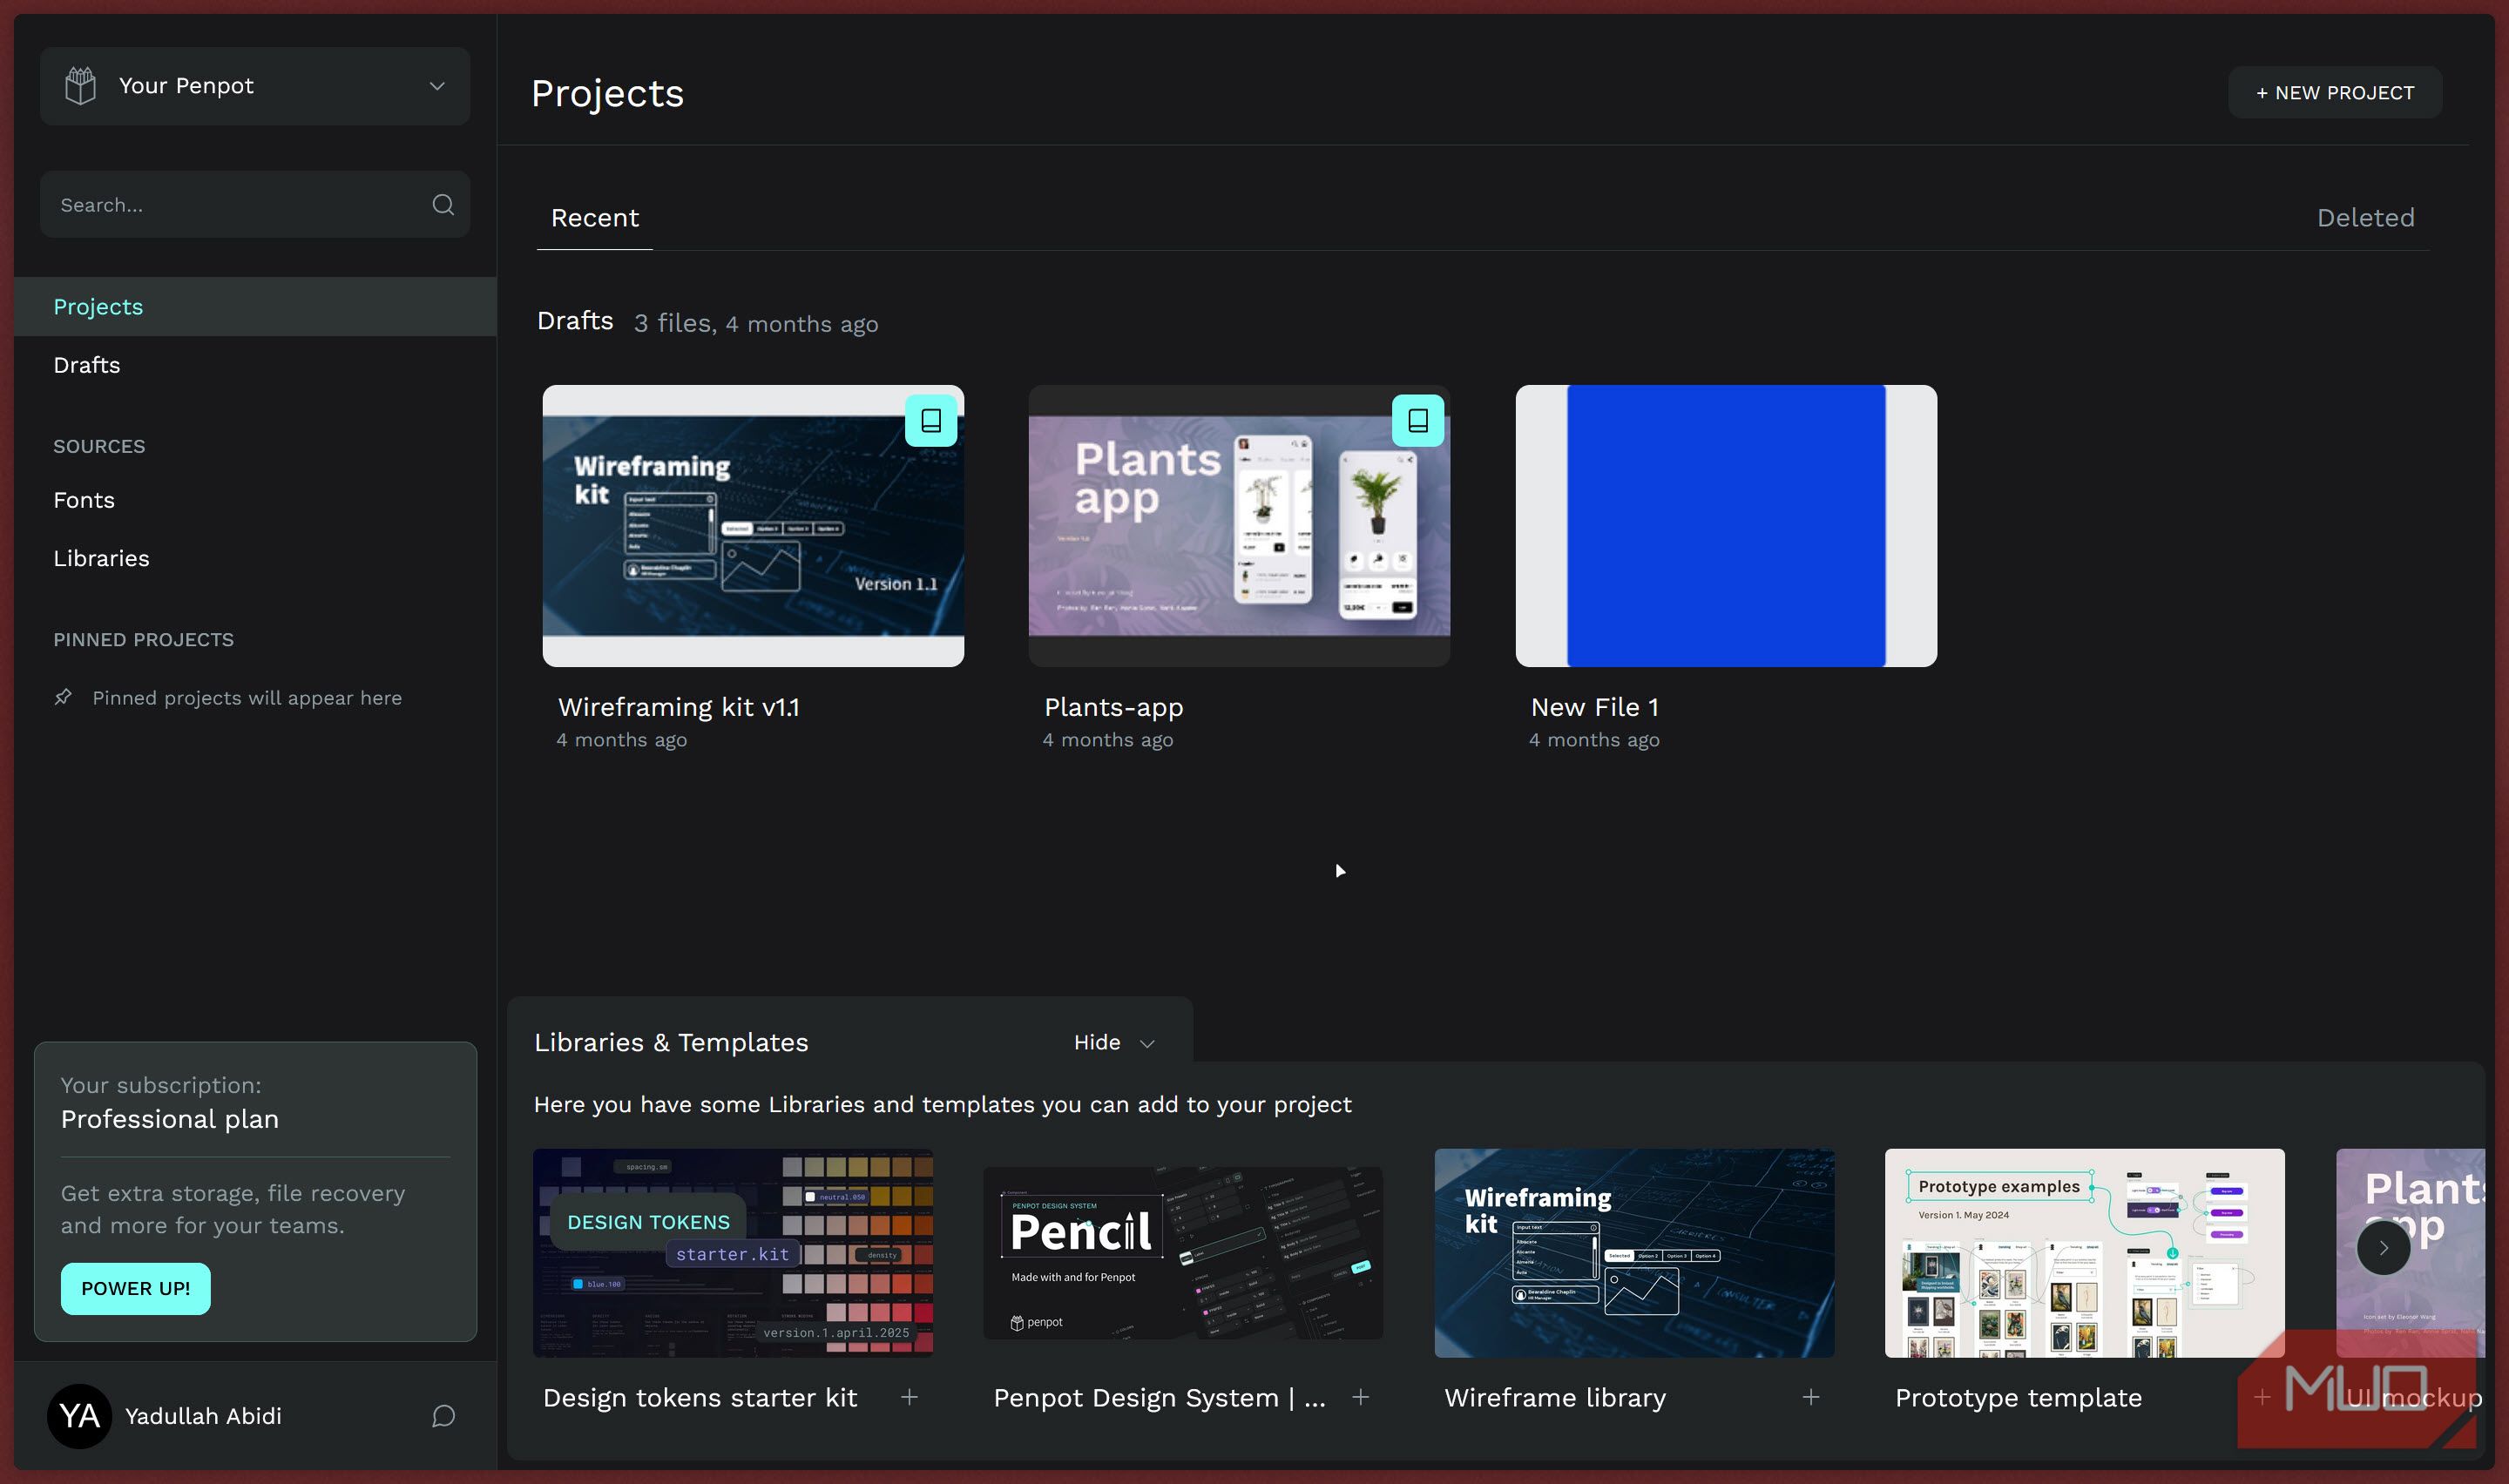The height and width of the screenshot is (1484, 2509).
Task: Open the New File 1 thumbnail
Action: [x=1726, y=526]
